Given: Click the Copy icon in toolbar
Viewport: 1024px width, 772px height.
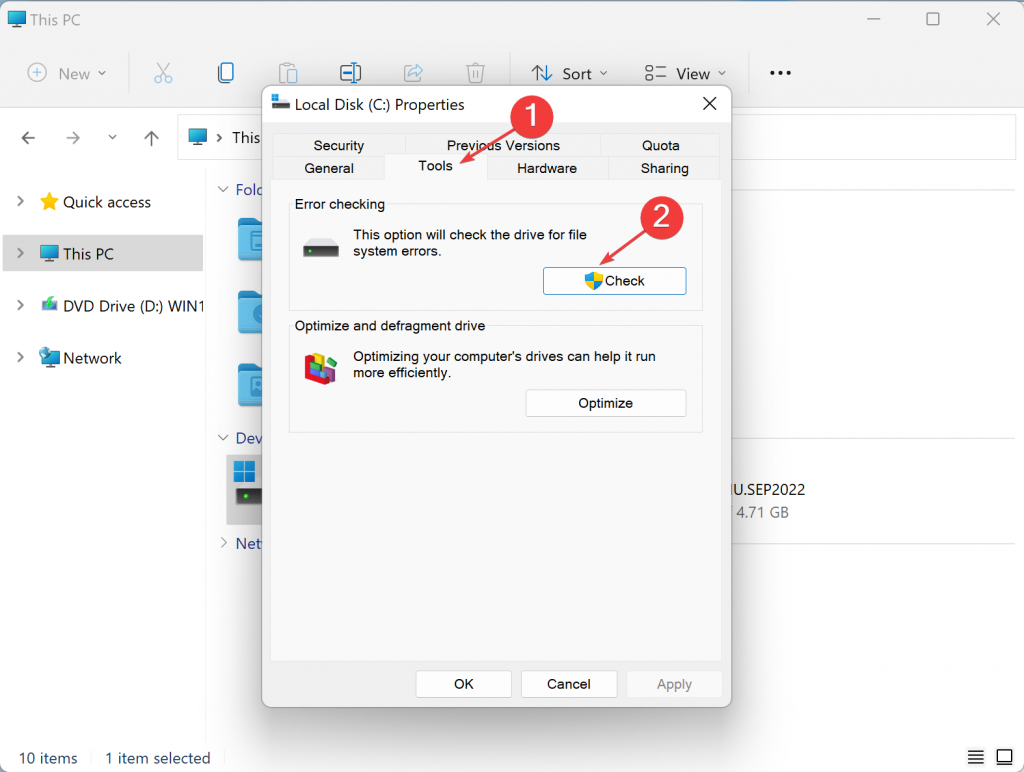Looking at the screenshot, I should 226,73.
